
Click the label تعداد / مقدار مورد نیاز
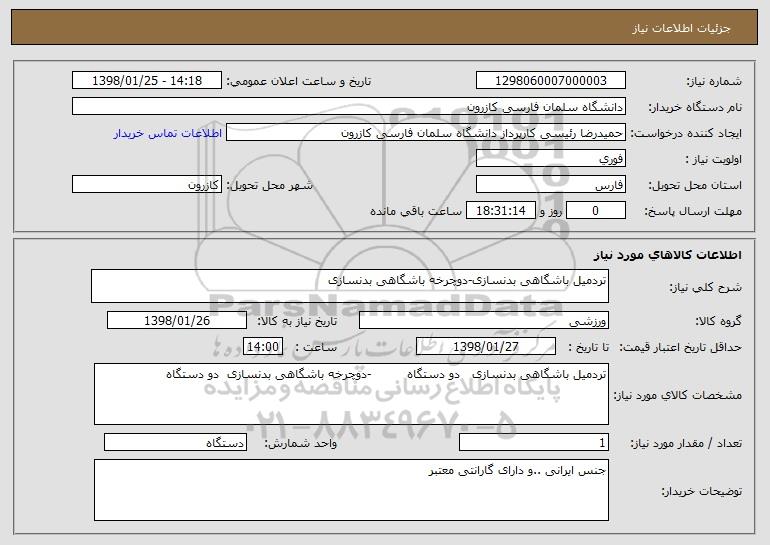point(686,443)
